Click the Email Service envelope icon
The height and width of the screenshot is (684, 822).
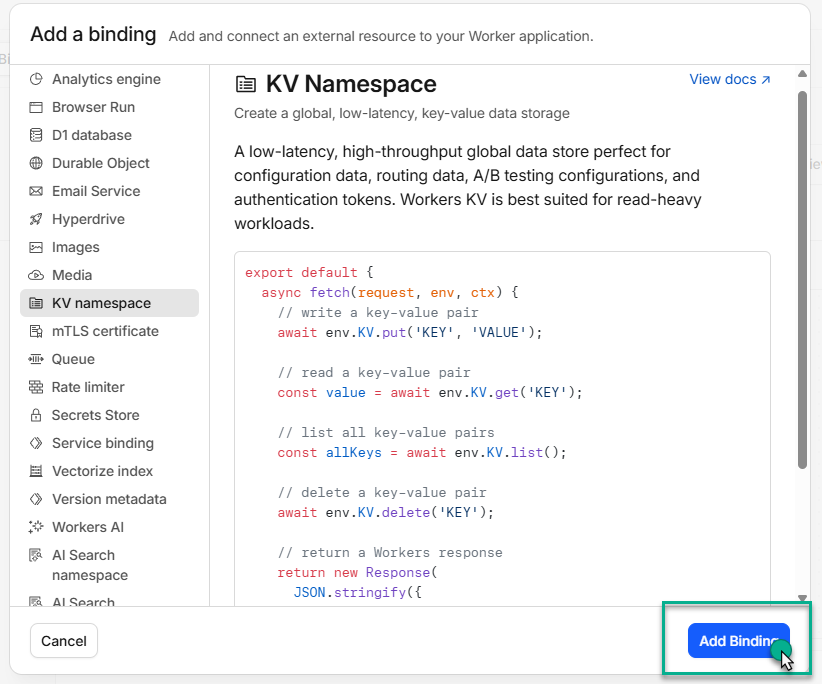click(36, 191)
